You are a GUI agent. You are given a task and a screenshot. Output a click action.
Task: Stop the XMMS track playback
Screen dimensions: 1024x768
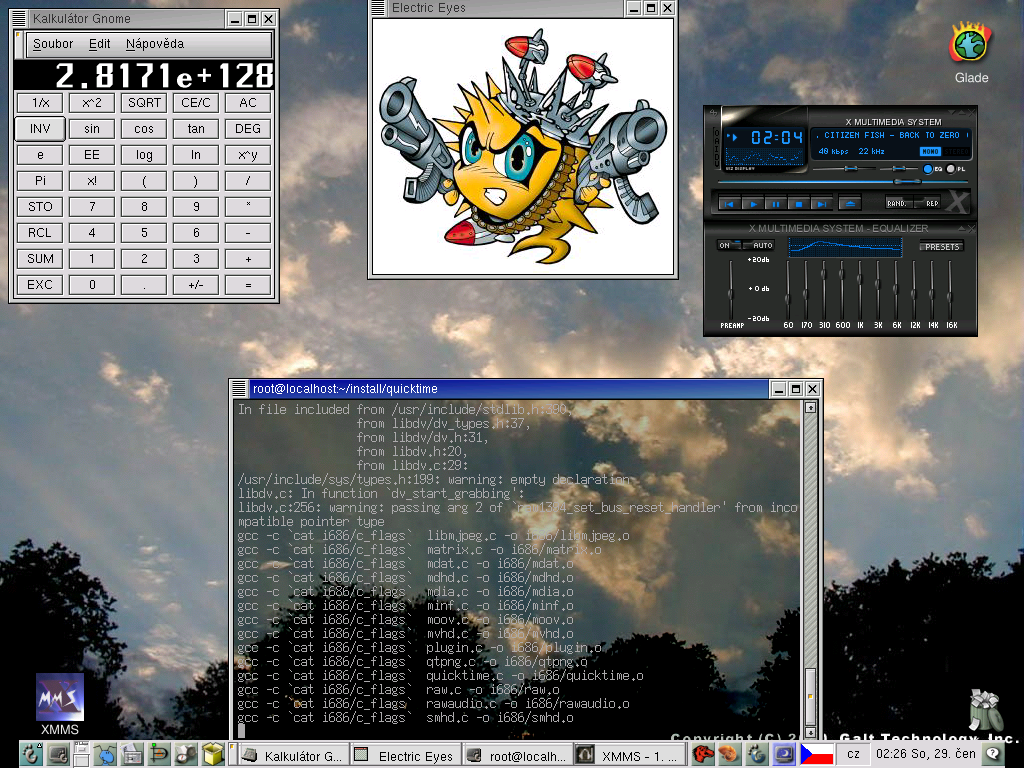click(798, 204)
